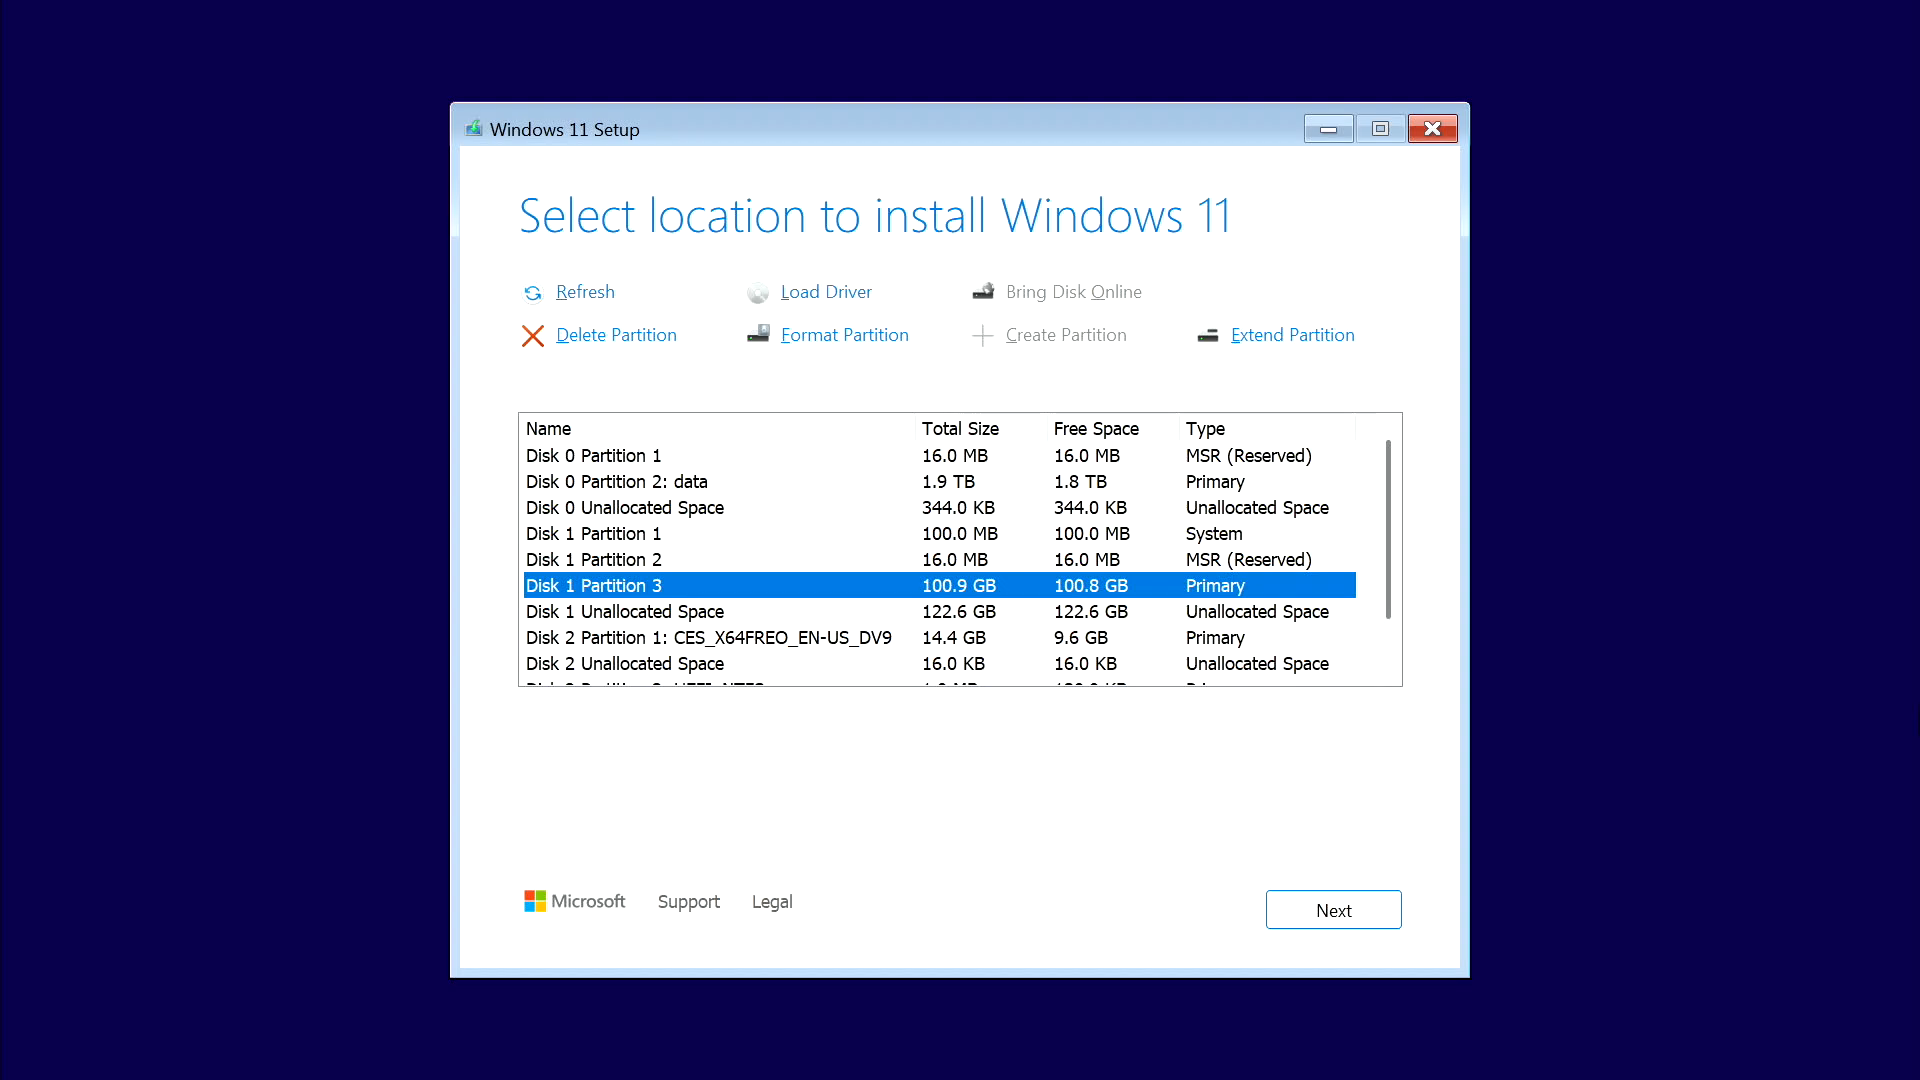
Task: Open the Legal link
Action: tap(772, 902)
